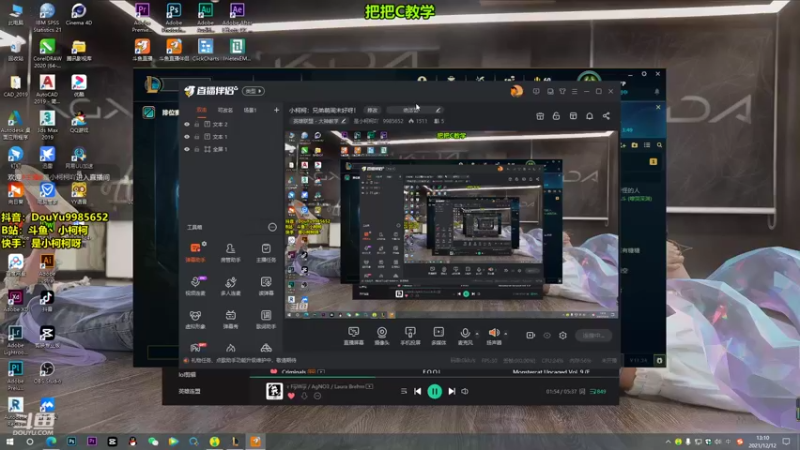Open Adobe Photoshop desktop shortcut
Image resolution: width=800 pixels, height=450 pixels.
(x=173, y=16)
